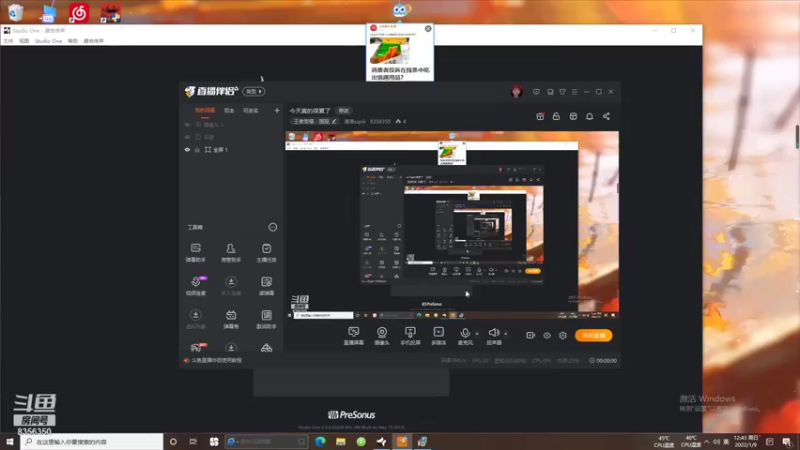Open Recycle Bin desktop icon
The image size is (800, 450).
pyautogui.click(x=15, y=12)
